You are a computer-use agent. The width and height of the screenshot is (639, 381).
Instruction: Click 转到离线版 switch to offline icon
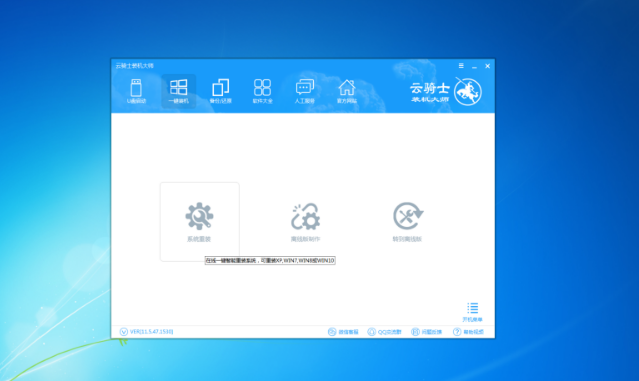(x=408, y=216)
